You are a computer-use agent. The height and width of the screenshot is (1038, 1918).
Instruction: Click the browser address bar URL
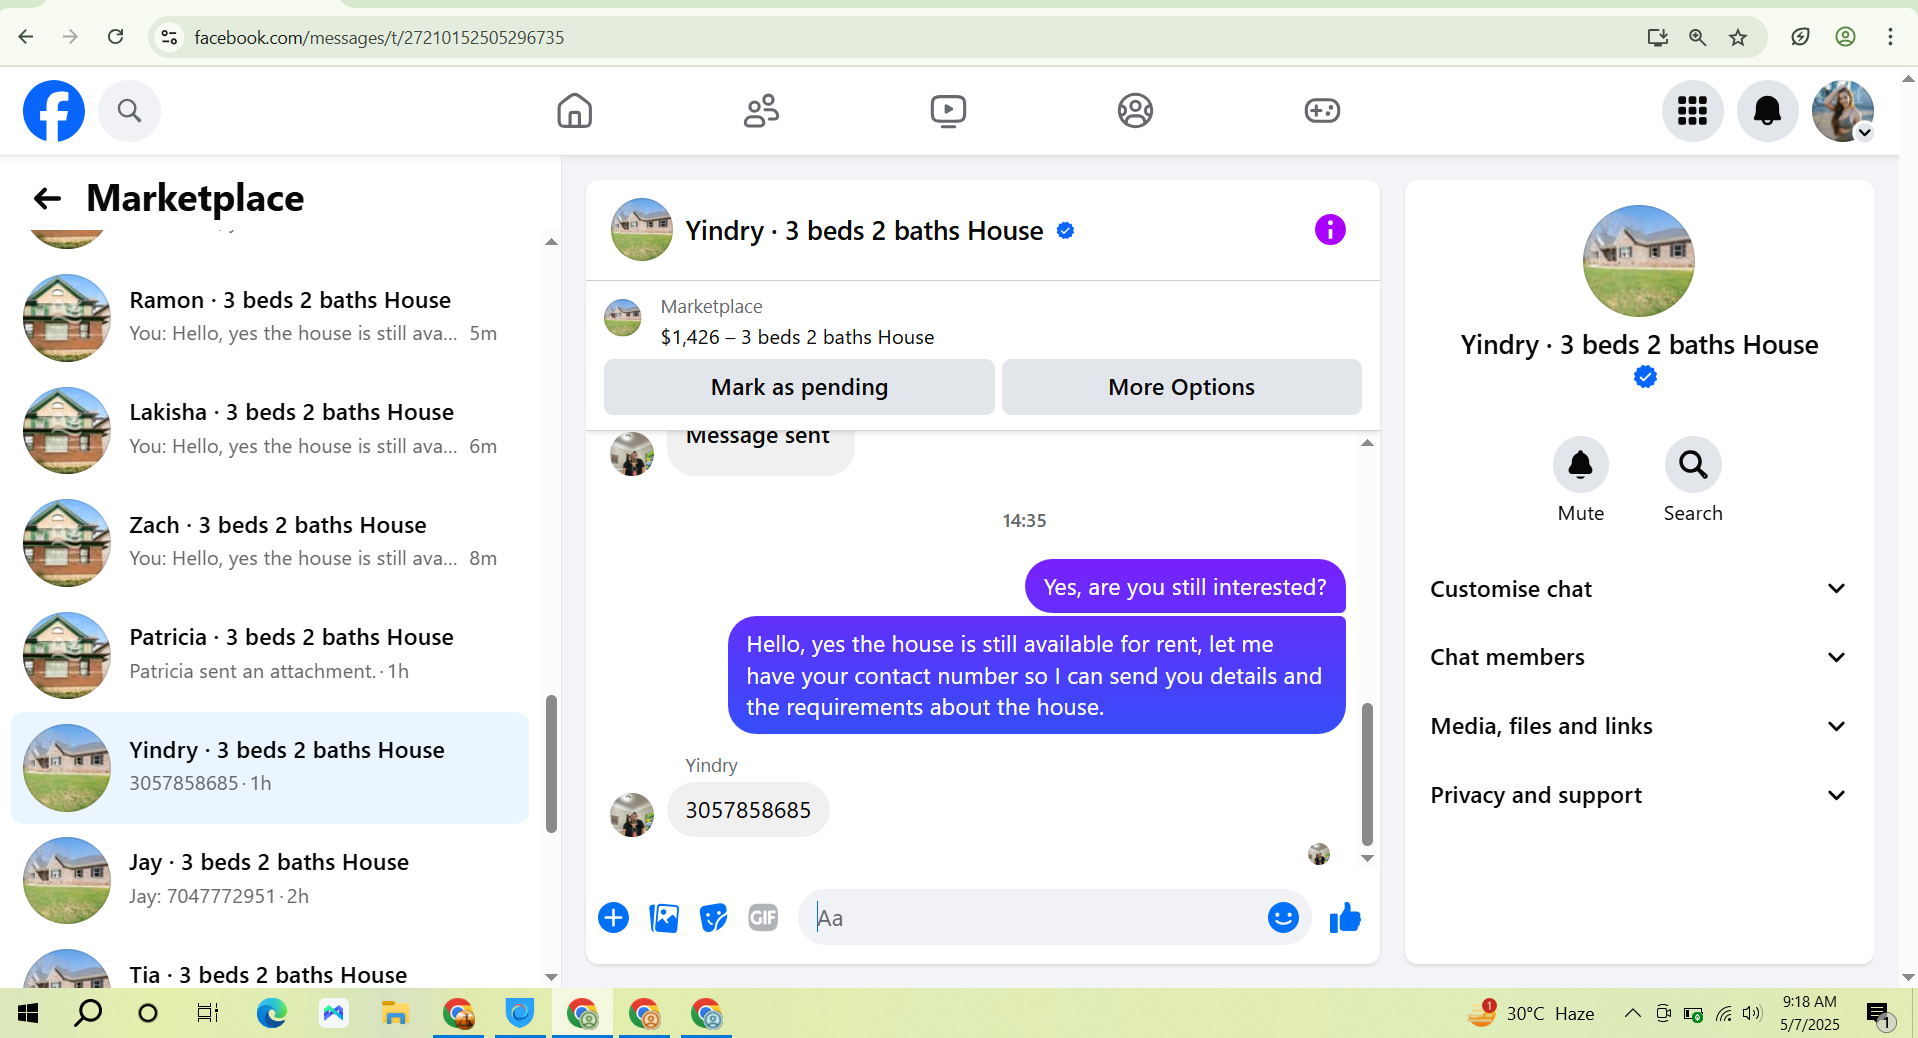click(379, 37)
